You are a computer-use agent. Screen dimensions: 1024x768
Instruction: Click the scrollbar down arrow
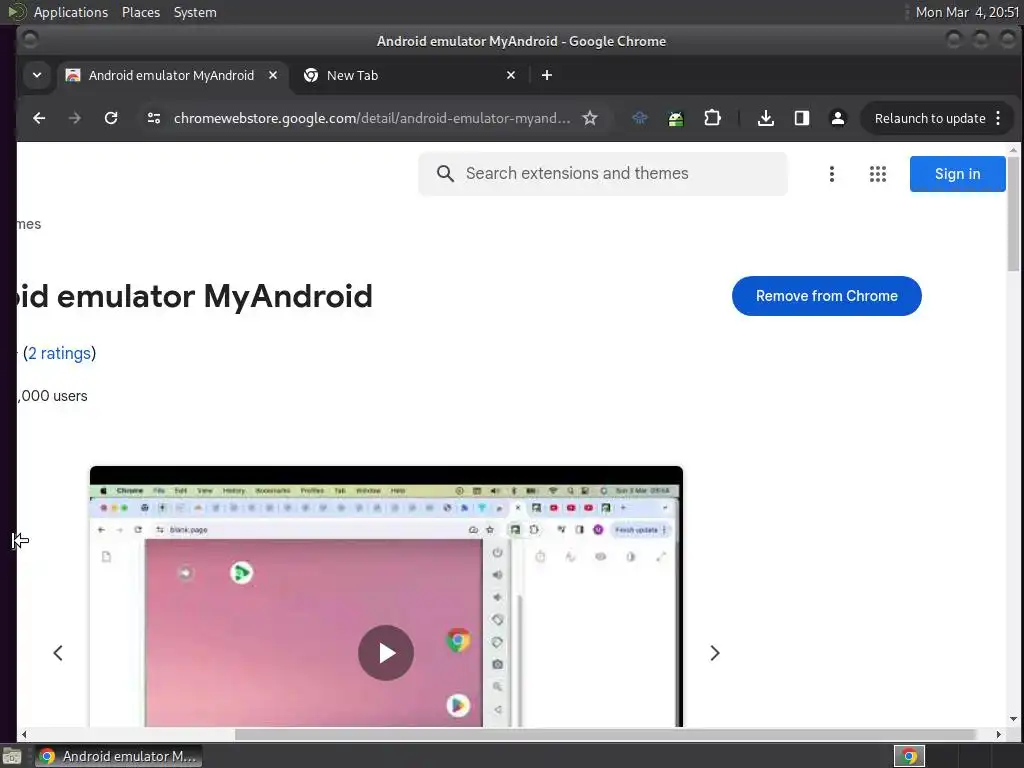(x=1013, y=719)
